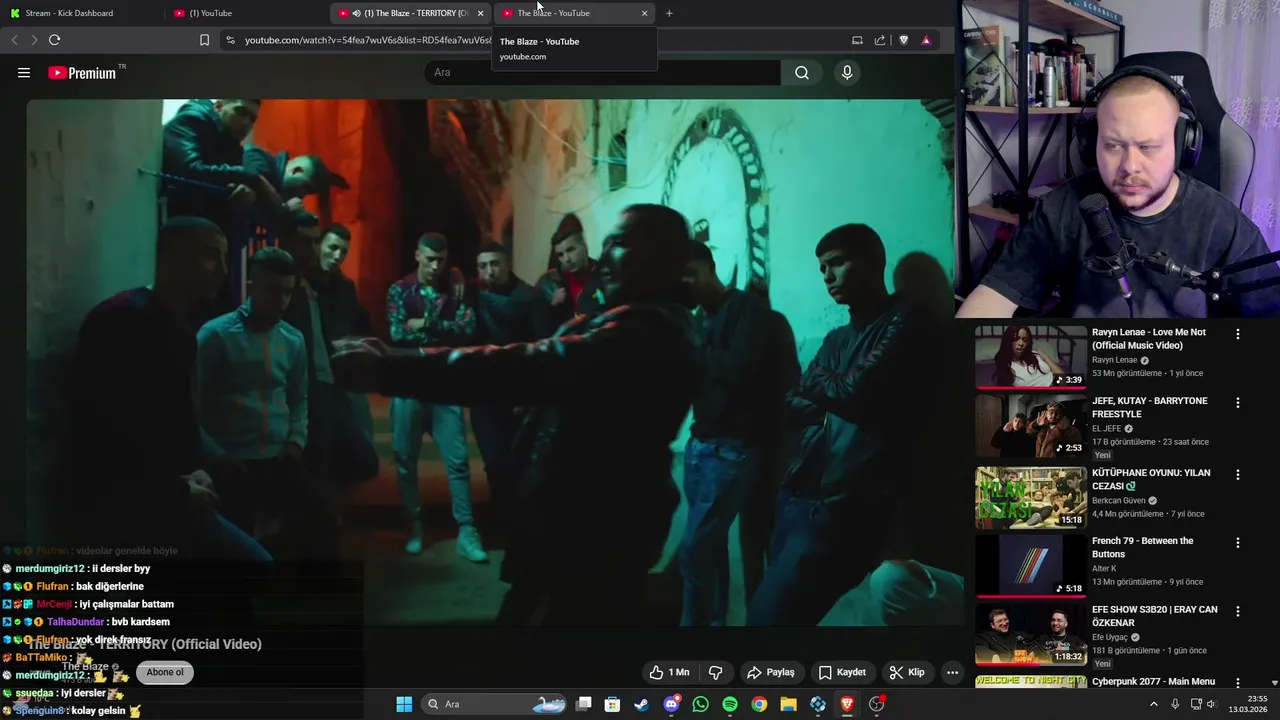Focus the YouTube 'Ara' search box
This screenshot has width=1280, height=720.
coord(604,73)
